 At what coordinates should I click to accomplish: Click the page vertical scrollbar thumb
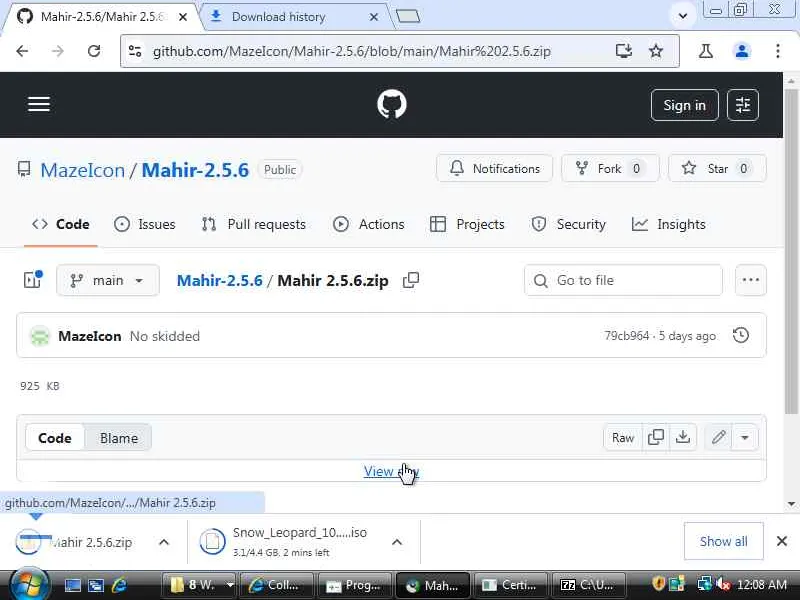click(790, 250)
